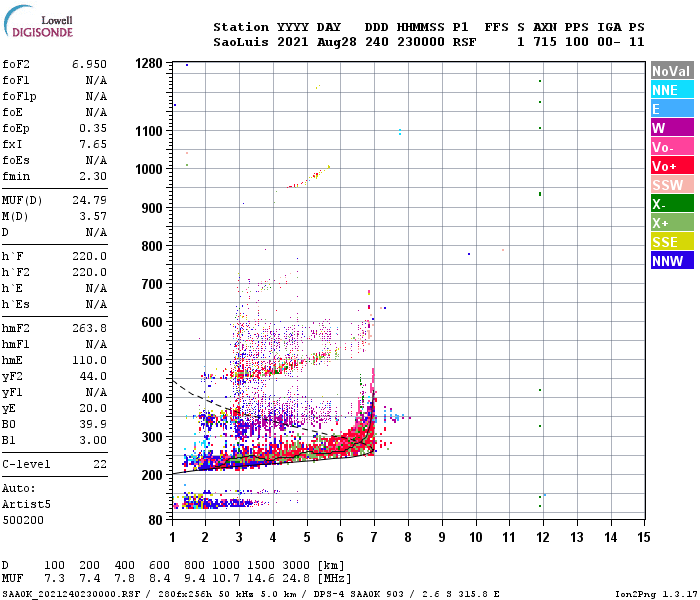Click the SAA0K_2021240230000.RSF file name
Viewport: 700px width, 600px height.
[x=71, y=594]
